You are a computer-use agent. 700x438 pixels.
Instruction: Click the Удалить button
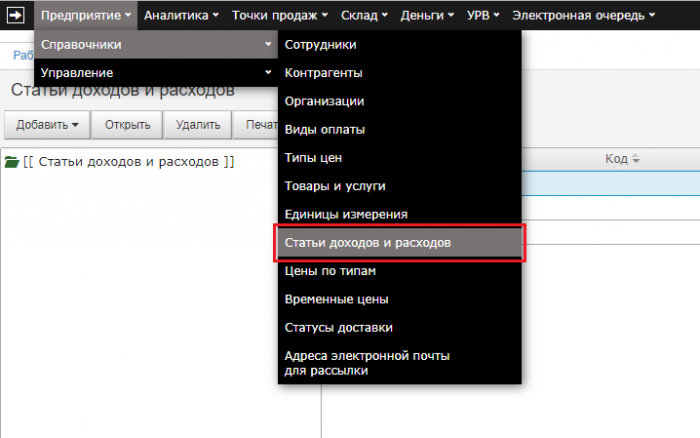tap(197, 125)
